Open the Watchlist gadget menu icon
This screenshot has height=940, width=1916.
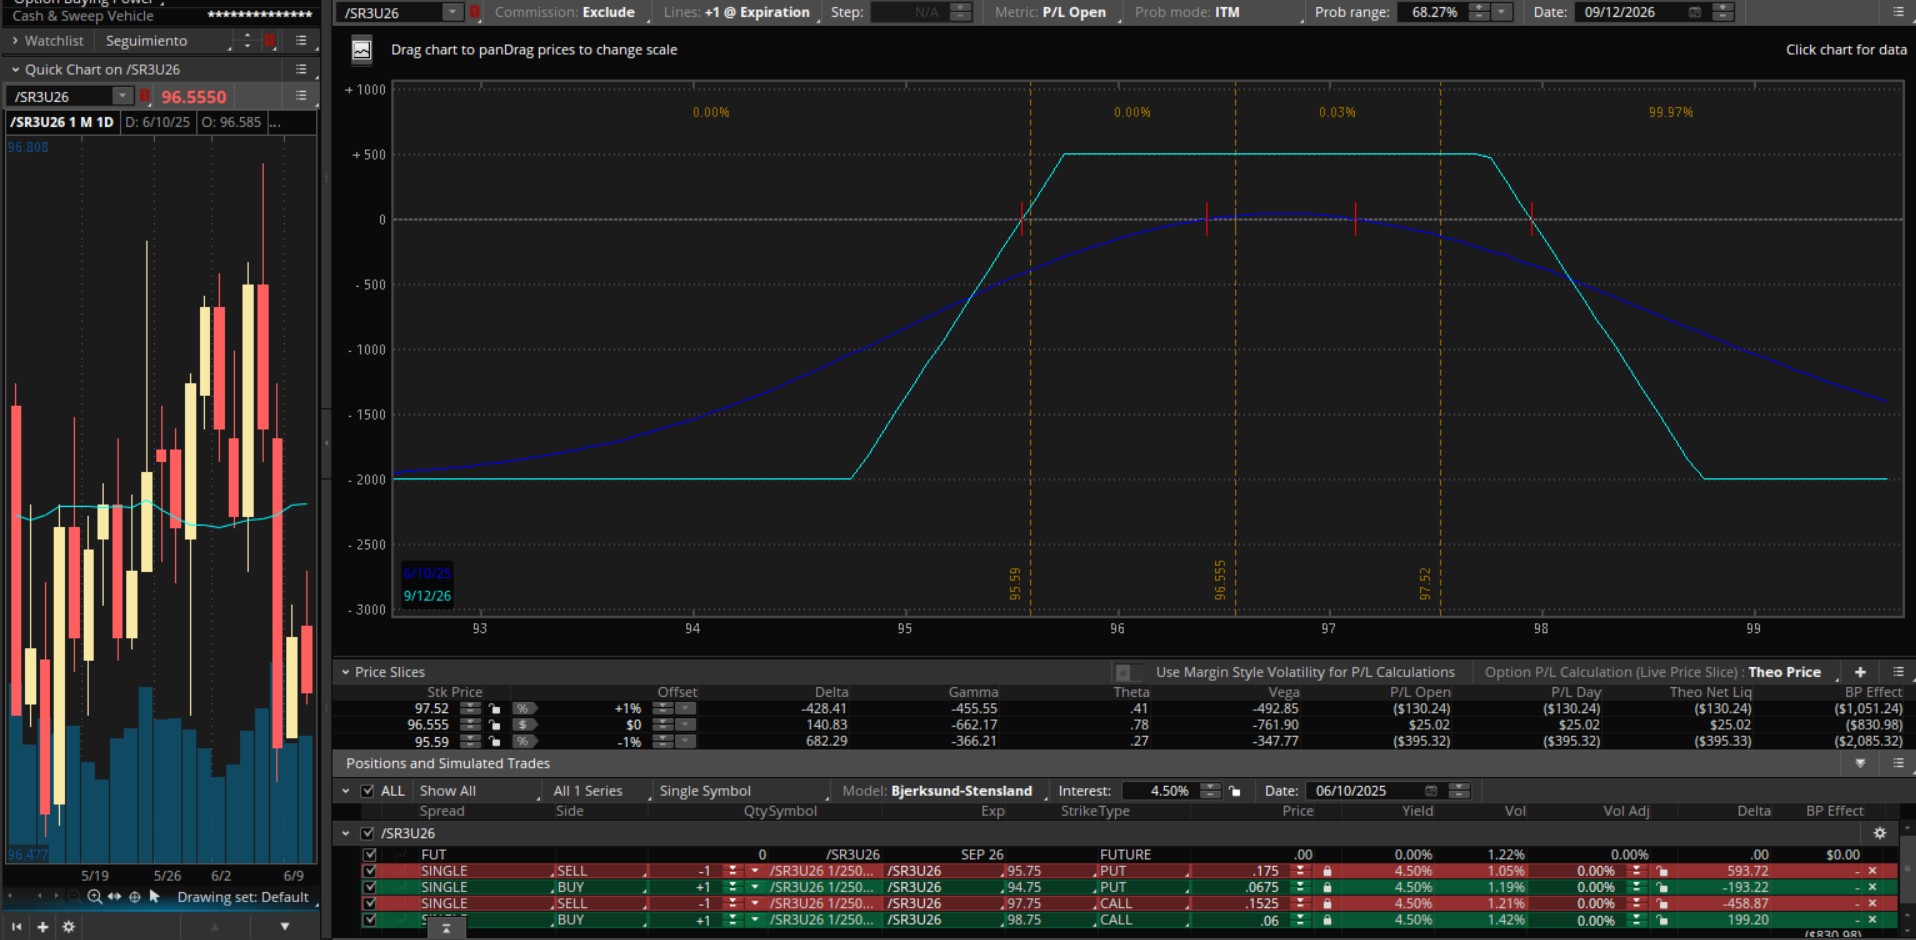point(301,41)
